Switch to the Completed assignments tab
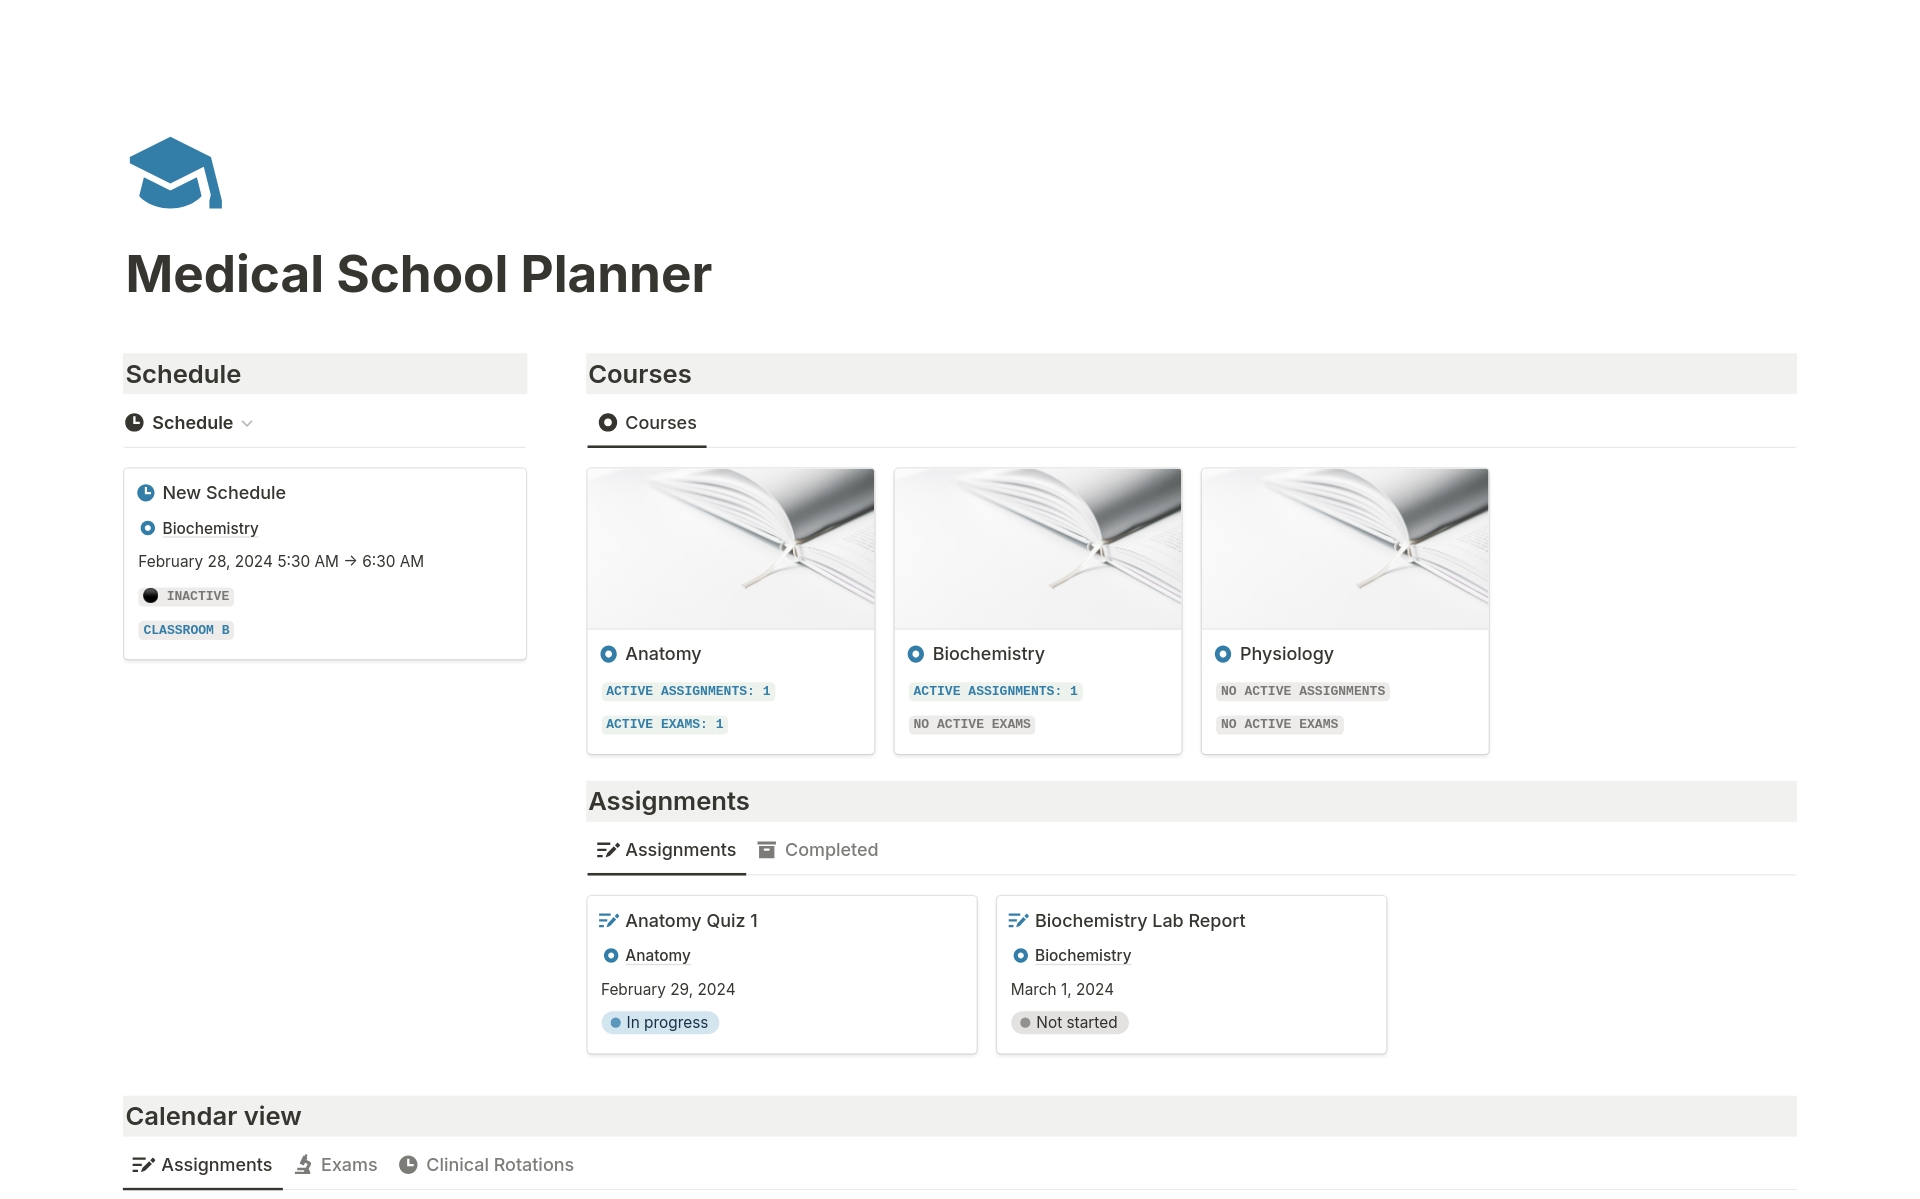 (x=830, y=850)
